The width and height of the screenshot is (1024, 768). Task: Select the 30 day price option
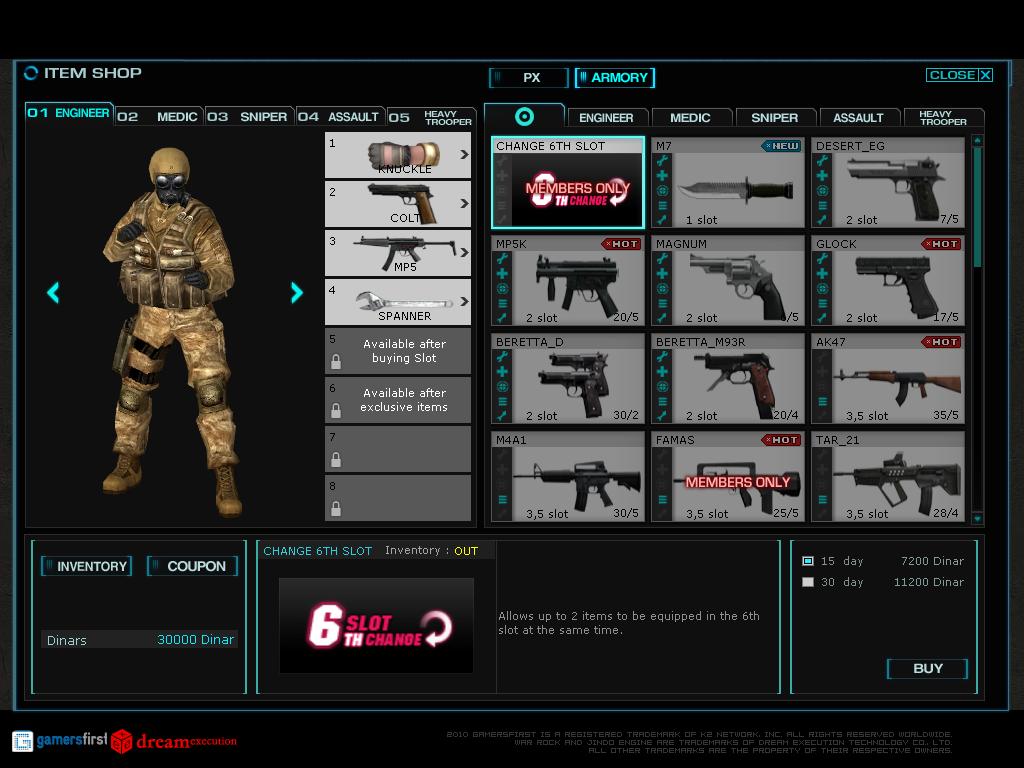coord(808,582)
